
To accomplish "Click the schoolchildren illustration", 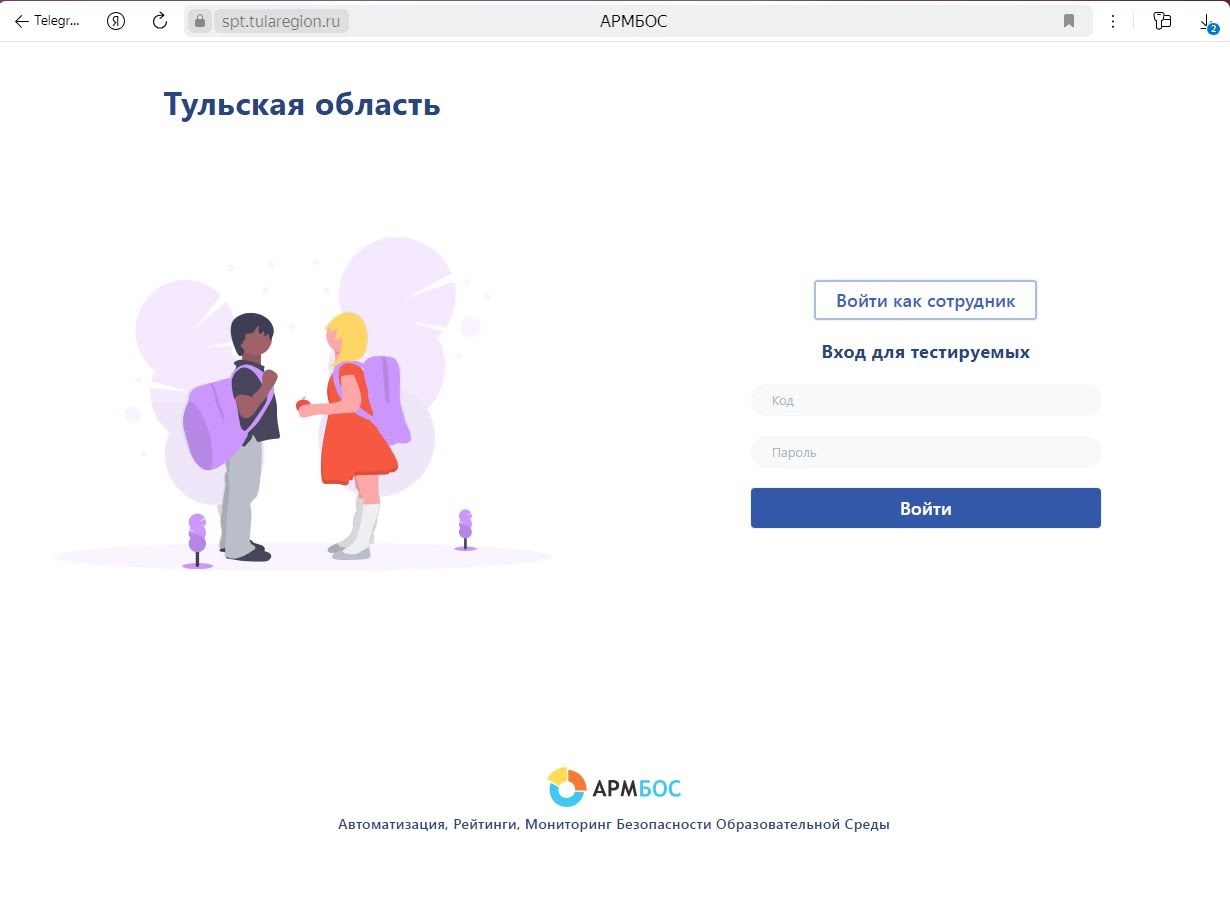I will point(300,420).
